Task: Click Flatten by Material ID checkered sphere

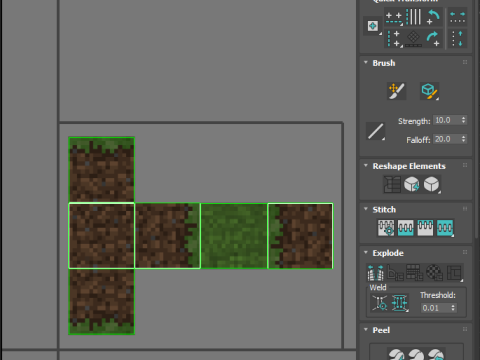Action: (x=434, y=273)
